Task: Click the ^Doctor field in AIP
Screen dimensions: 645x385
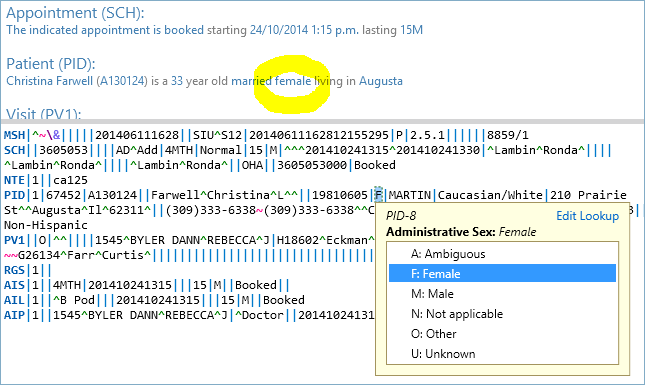Action: coord(259,315)
